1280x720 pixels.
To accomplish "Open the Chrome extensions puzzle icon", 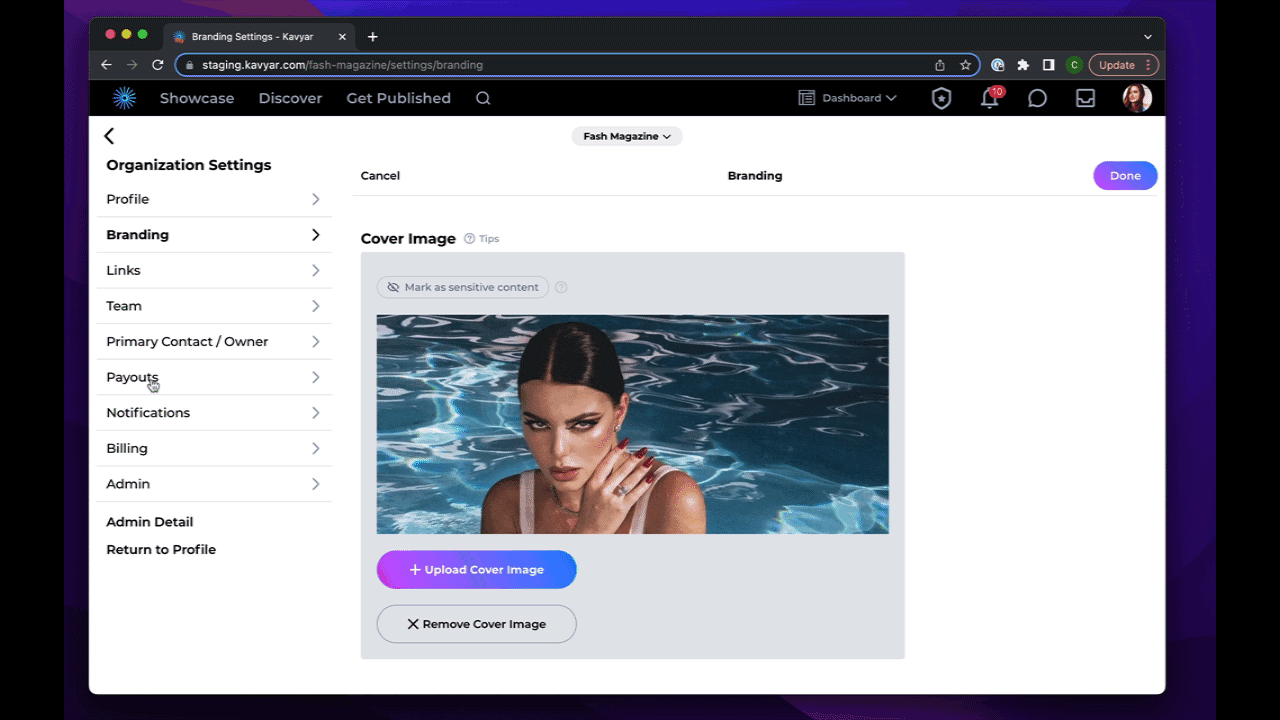I will pyautogui.click(x=1023, y=65).
